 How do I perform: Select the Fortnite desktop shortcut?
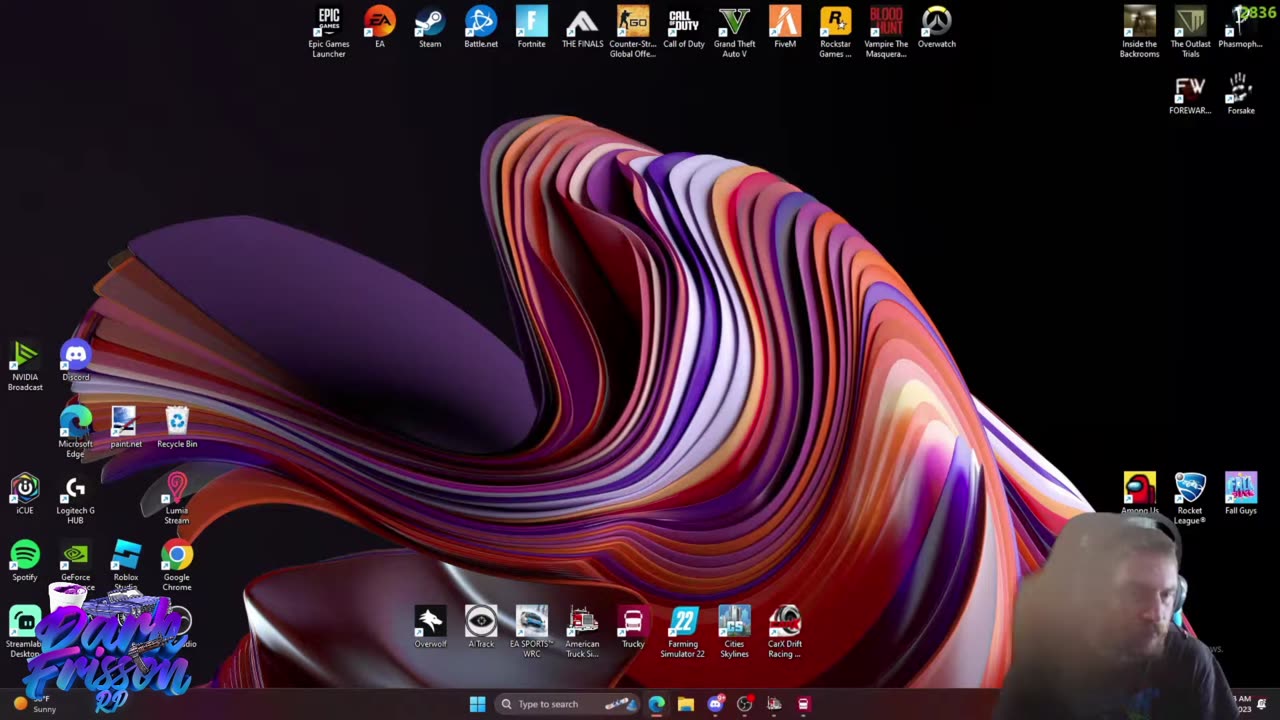532,27
